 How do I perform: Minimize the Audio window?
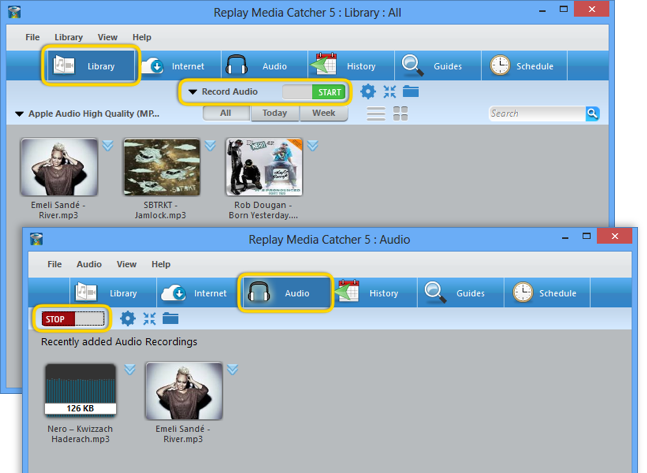pyautogui.click(x=565, y=237)
